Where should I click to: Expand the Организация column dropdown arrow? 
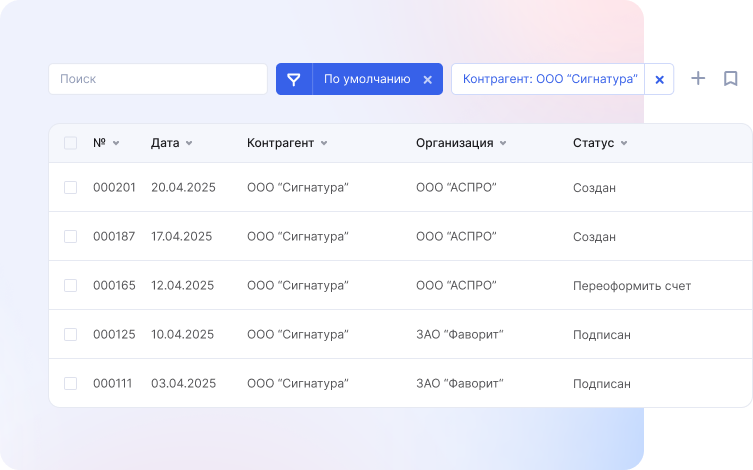[x=502, y=144]
